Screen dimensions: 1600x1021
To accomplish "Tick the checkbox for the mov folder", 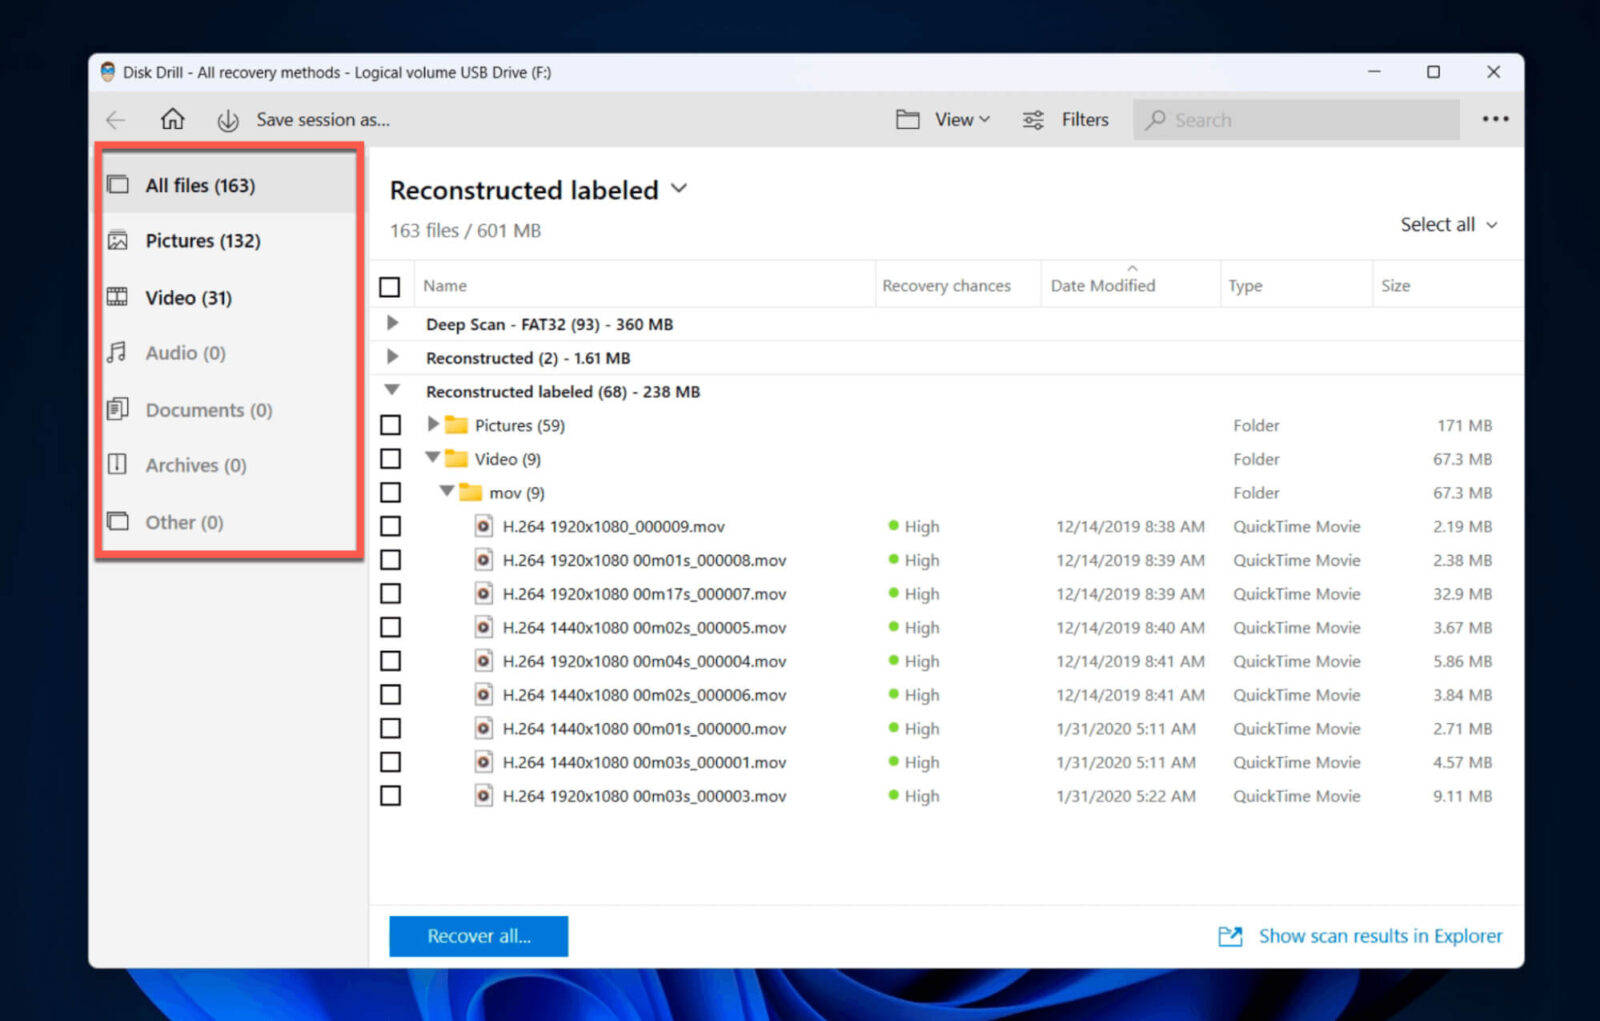I will pyautogui.click(x=391, y=492).
